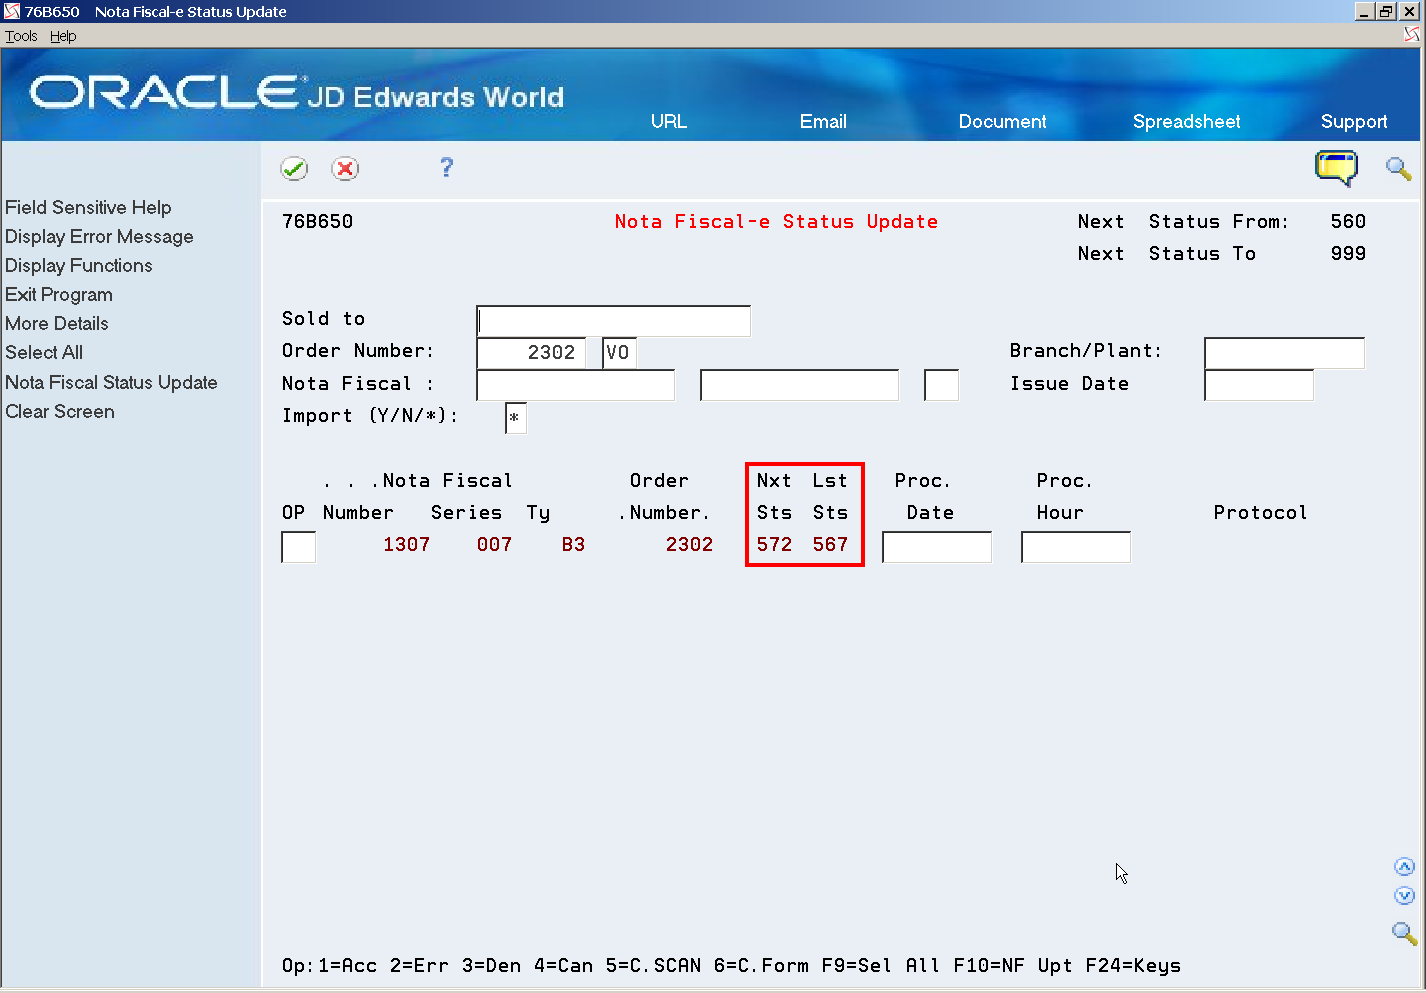Choose Display Error Message
The width and height of the screenshot is (1426, 993).
[99, 236]
